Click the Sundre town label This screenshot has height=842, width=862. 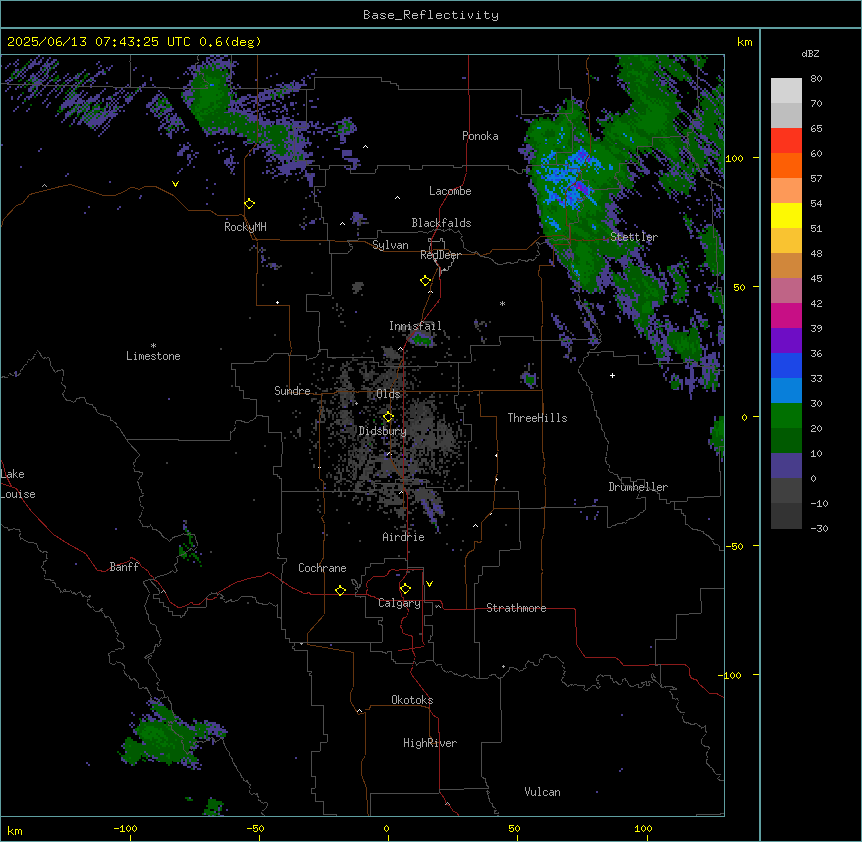(x=292, y=391)
